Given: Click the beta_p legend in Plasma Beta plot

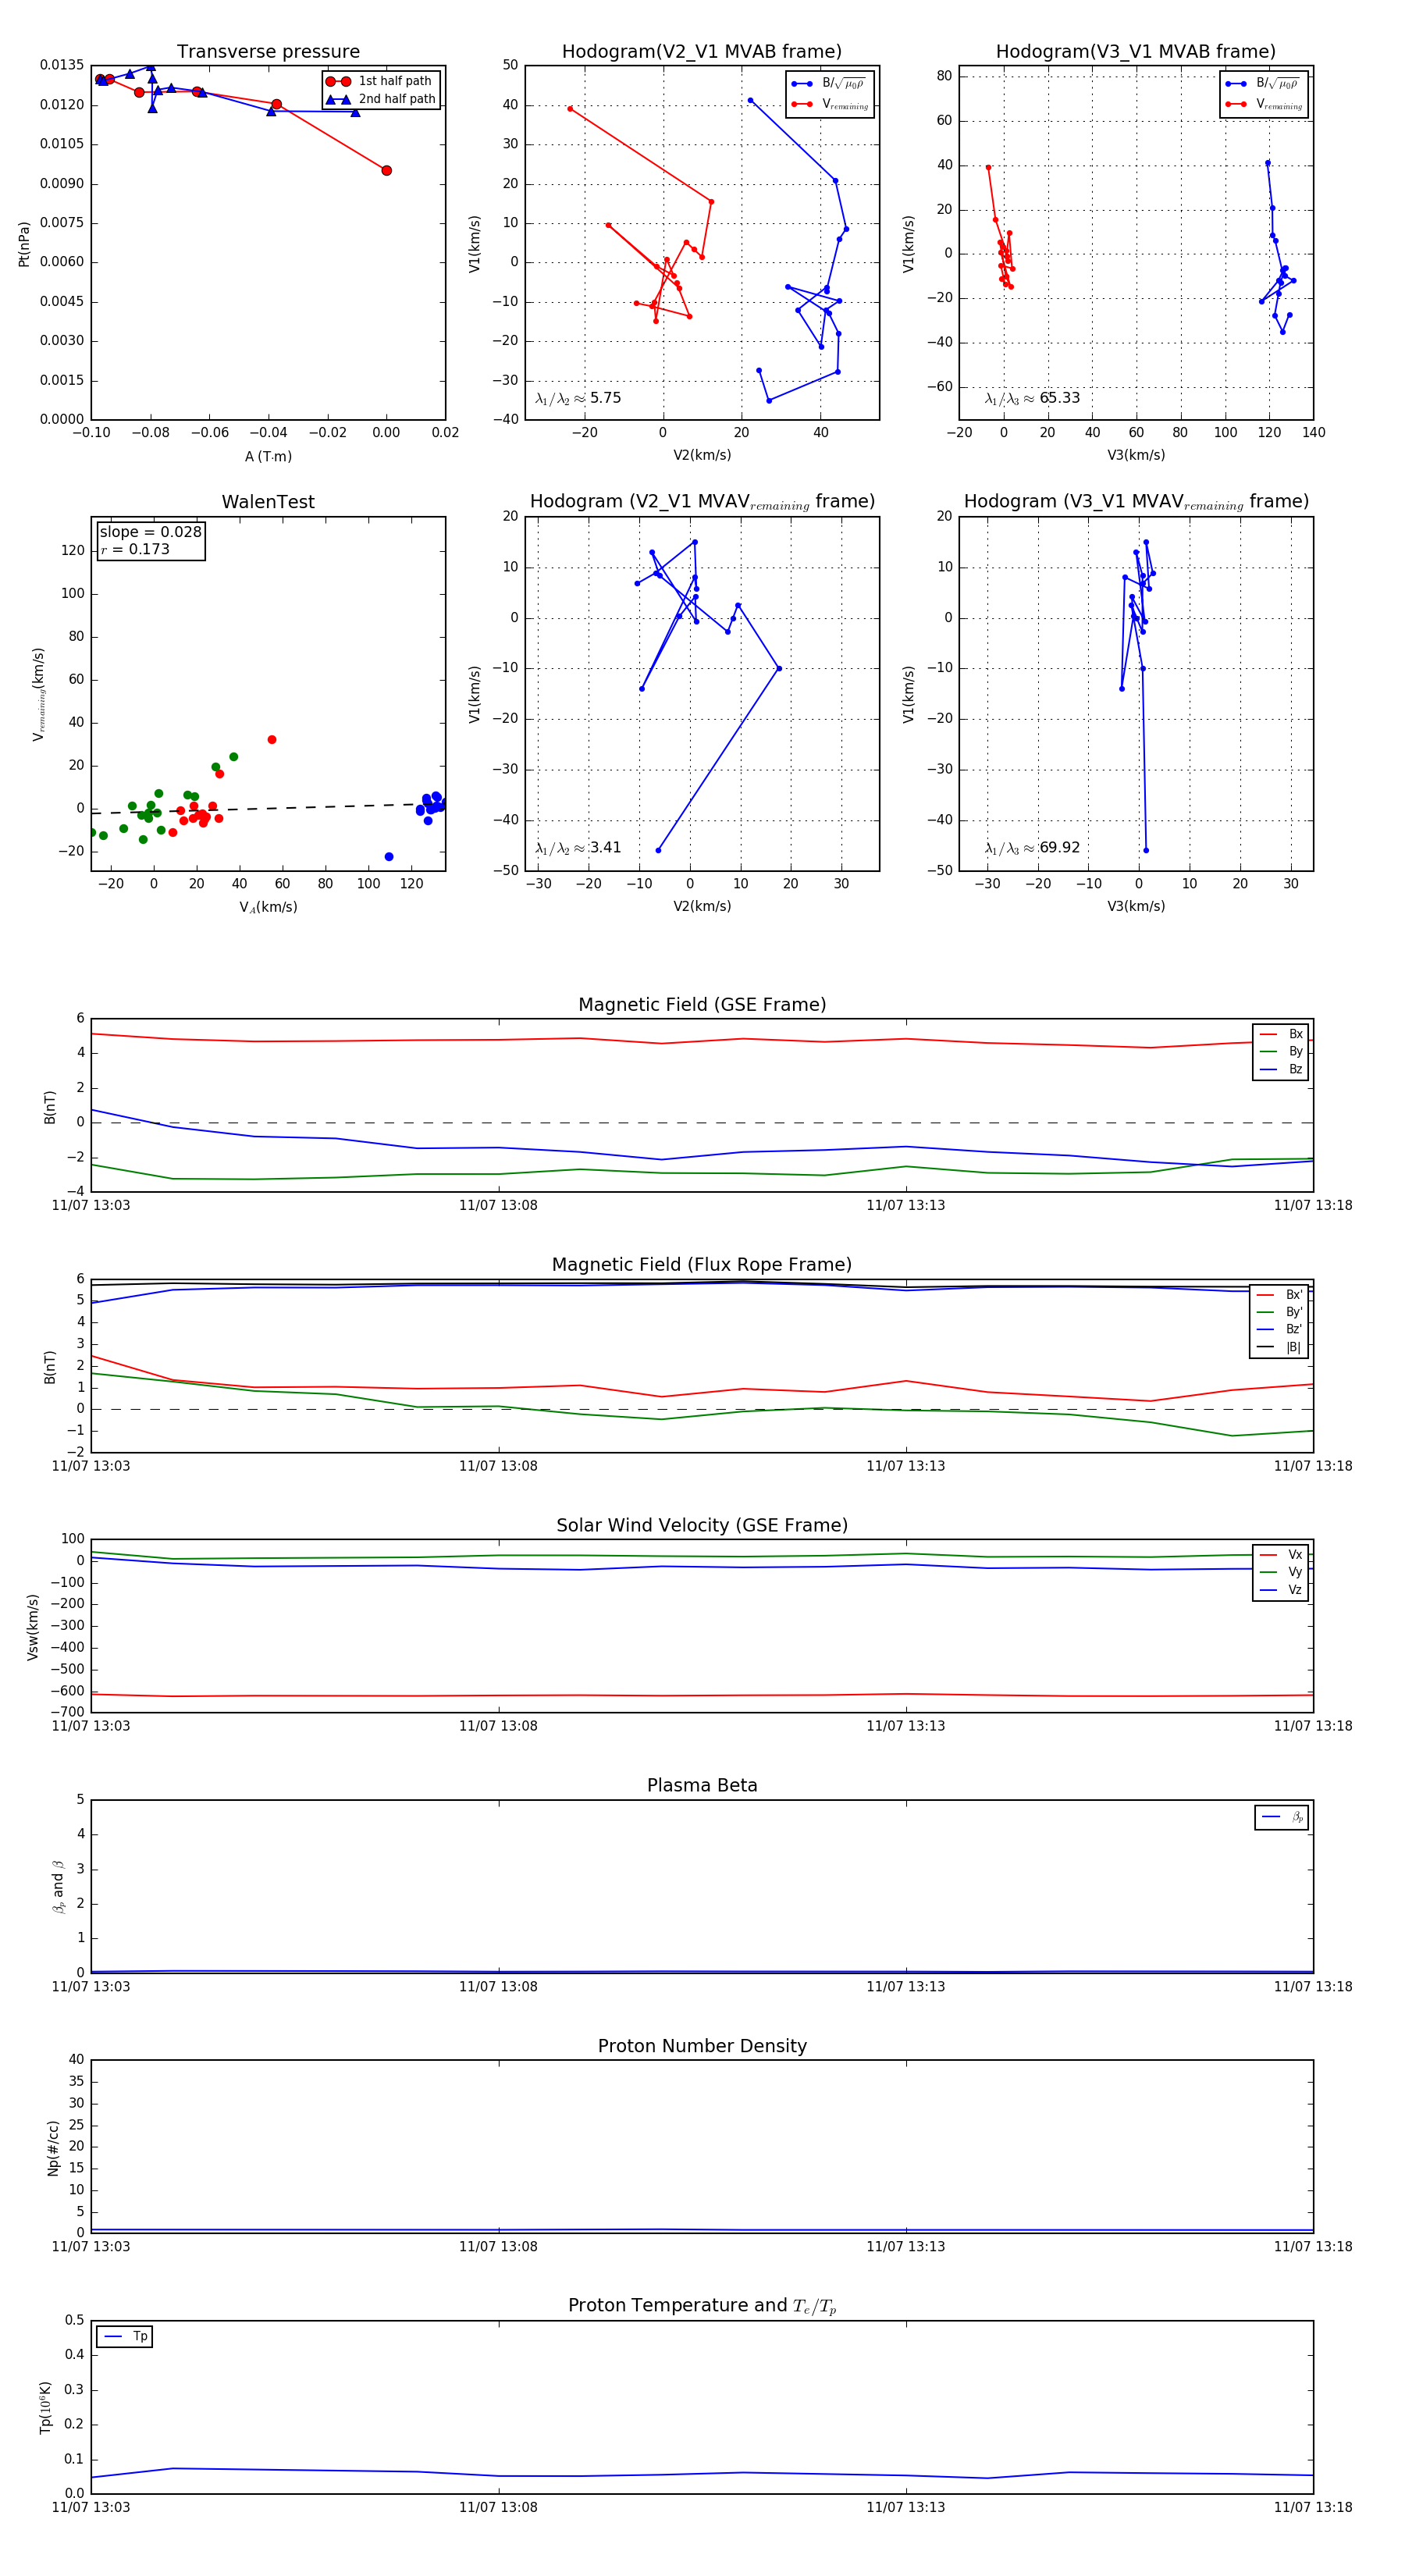Looking at the screenshot, I should click(1282, 1817).
